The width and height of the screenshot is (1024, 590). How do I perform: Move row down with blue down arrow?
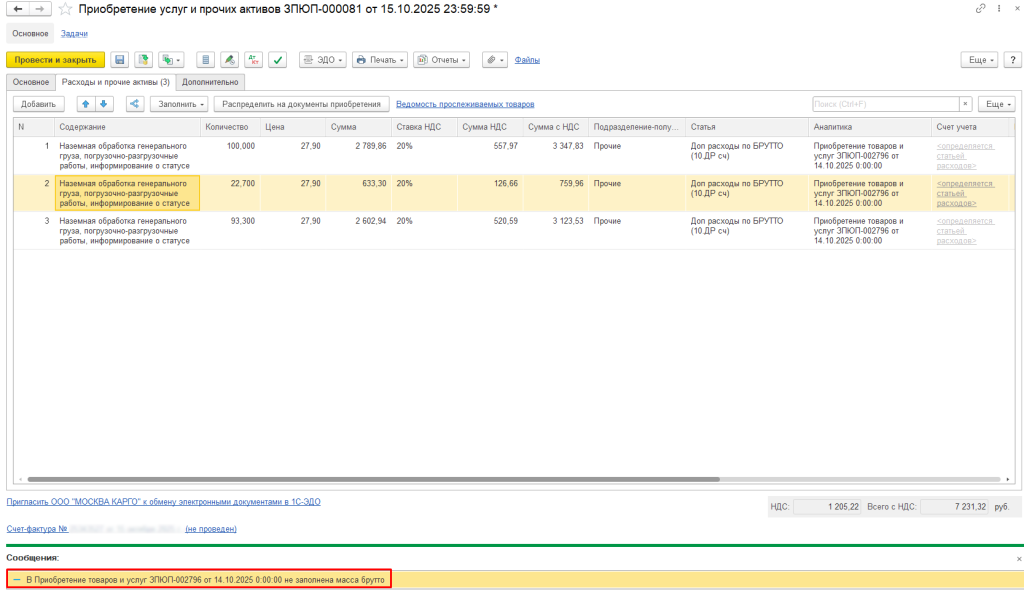pyautogui.click(x=103, y=104)
